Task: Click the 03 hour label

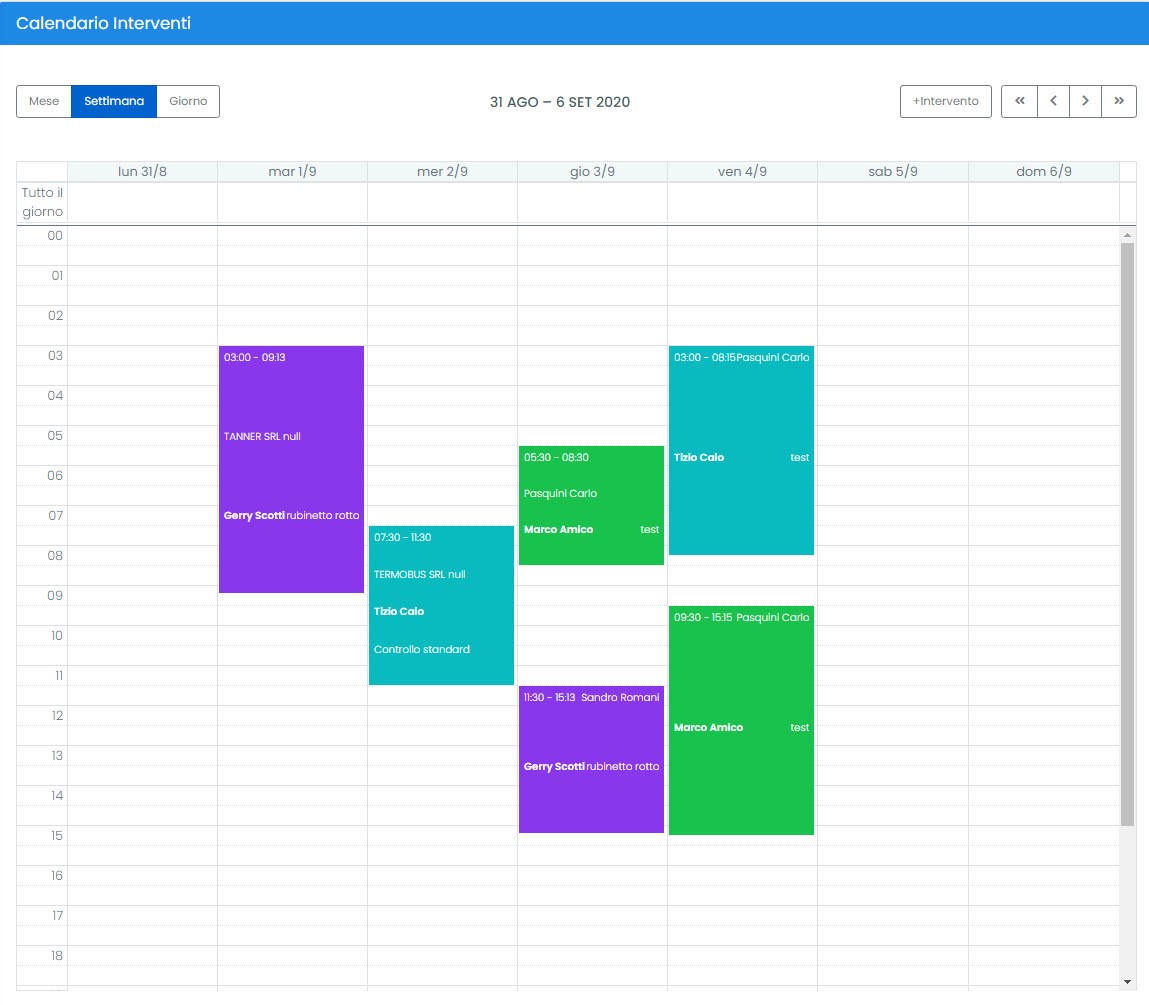Action: [55, 356]
